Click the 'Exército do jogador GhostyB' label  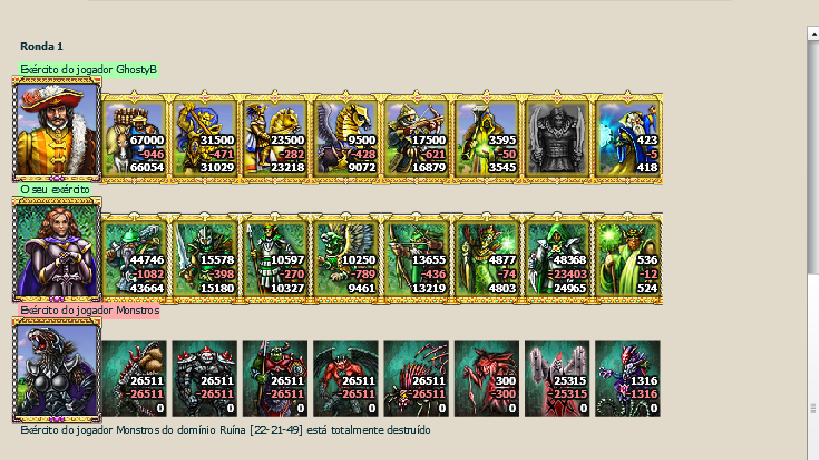pyautogui.click(x=88, y=69)
